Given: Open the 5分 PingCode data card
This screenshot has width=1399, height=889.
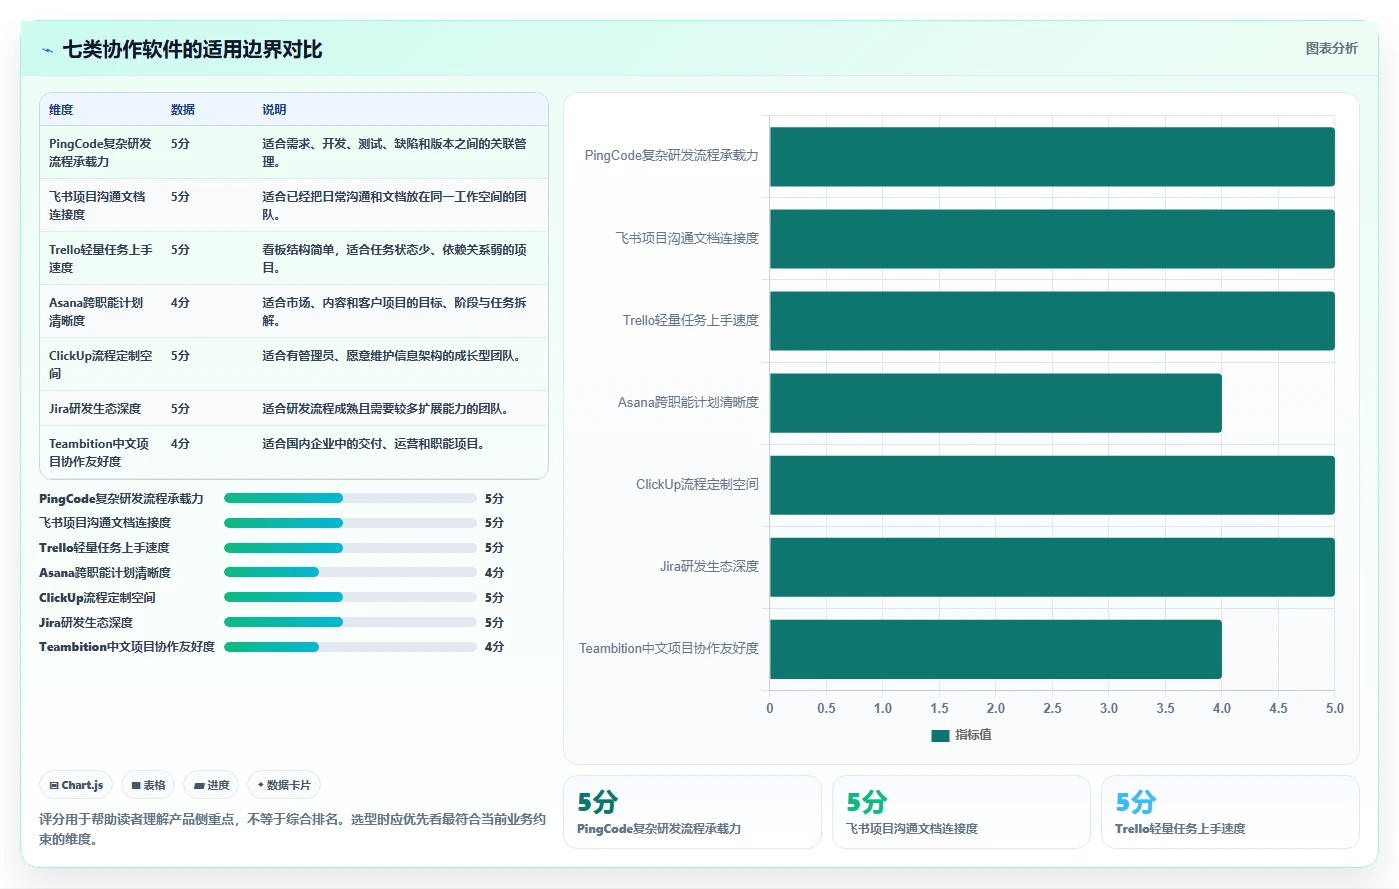Looking at the screenshot, I should [692, 812].
